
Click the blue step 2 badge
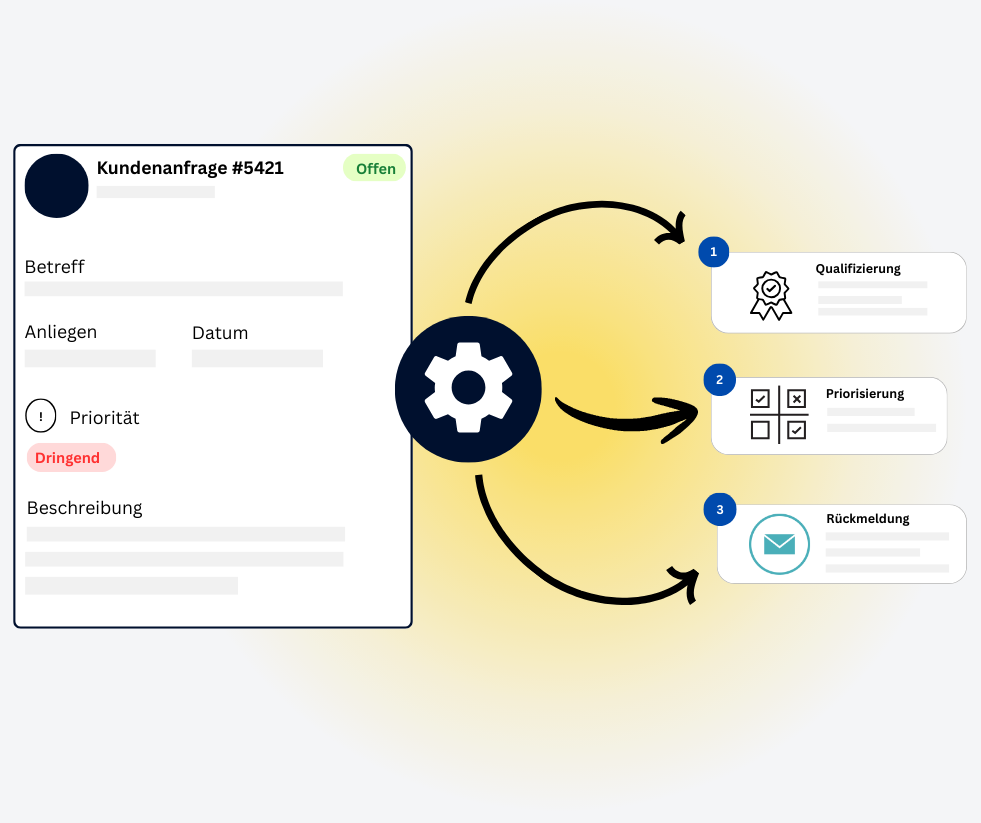(x=719, y=380)
